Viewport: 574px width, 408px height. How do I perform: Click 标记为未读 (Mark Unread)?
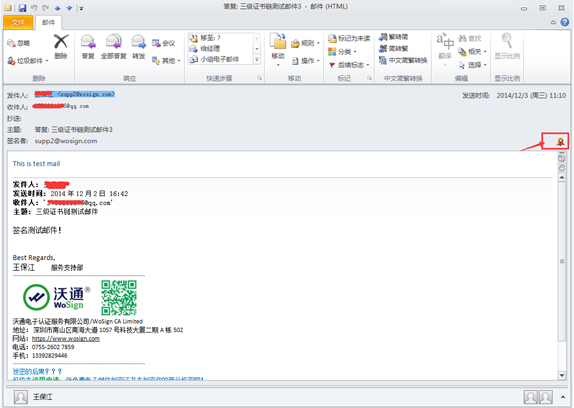click(349, 38)
